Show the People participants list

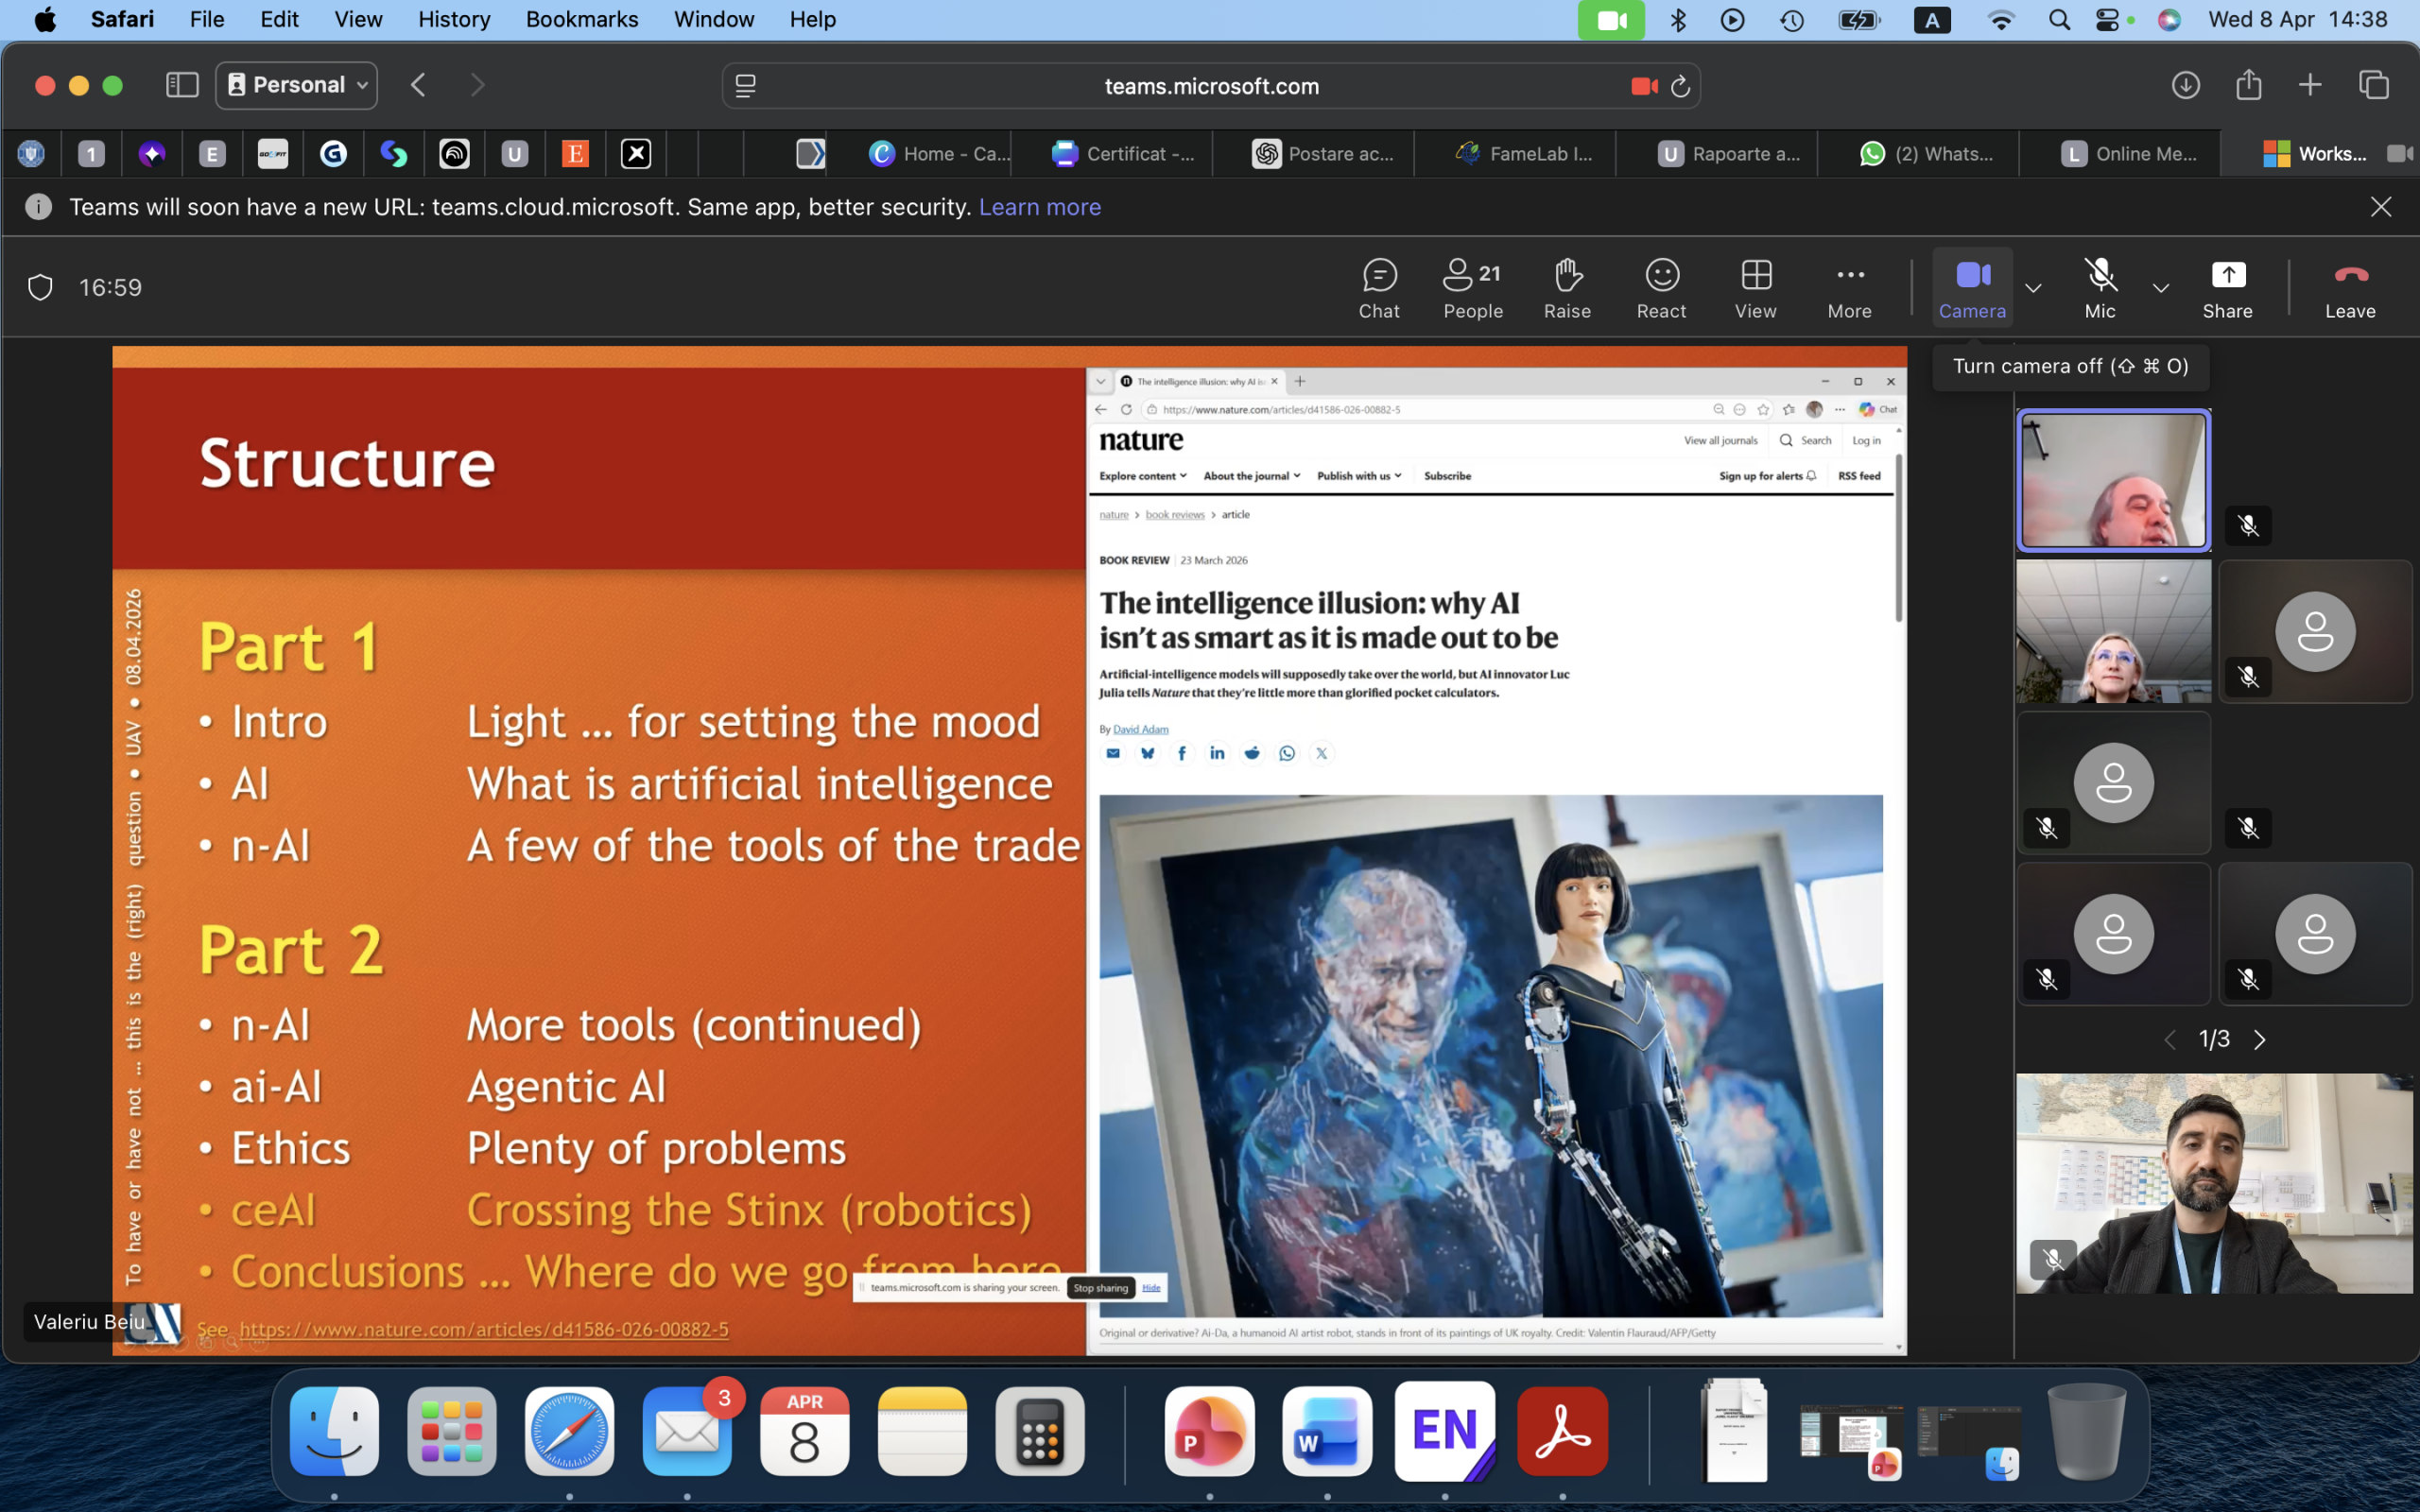pos(1473,288)
